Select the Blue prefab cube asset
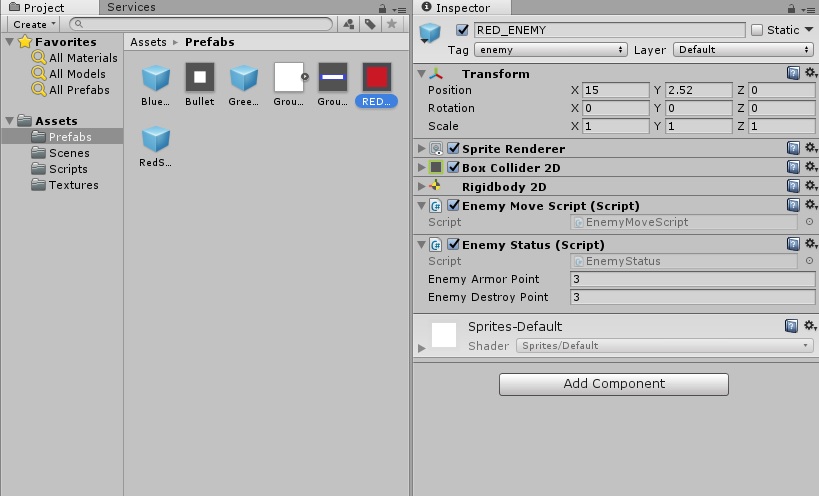The image size is (819, 496). (x=156, y=78)
